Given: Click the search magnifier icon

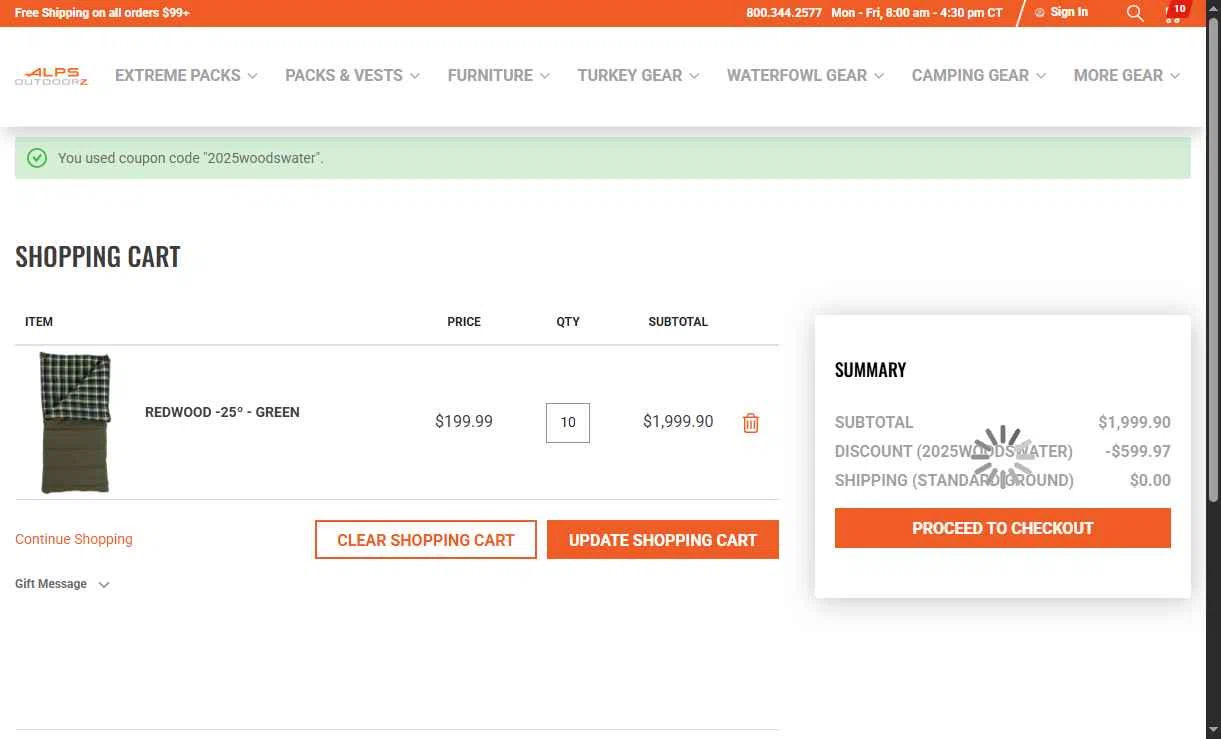Looking at the screenshot, I should pyautogui.click(x=1135, y=13).
